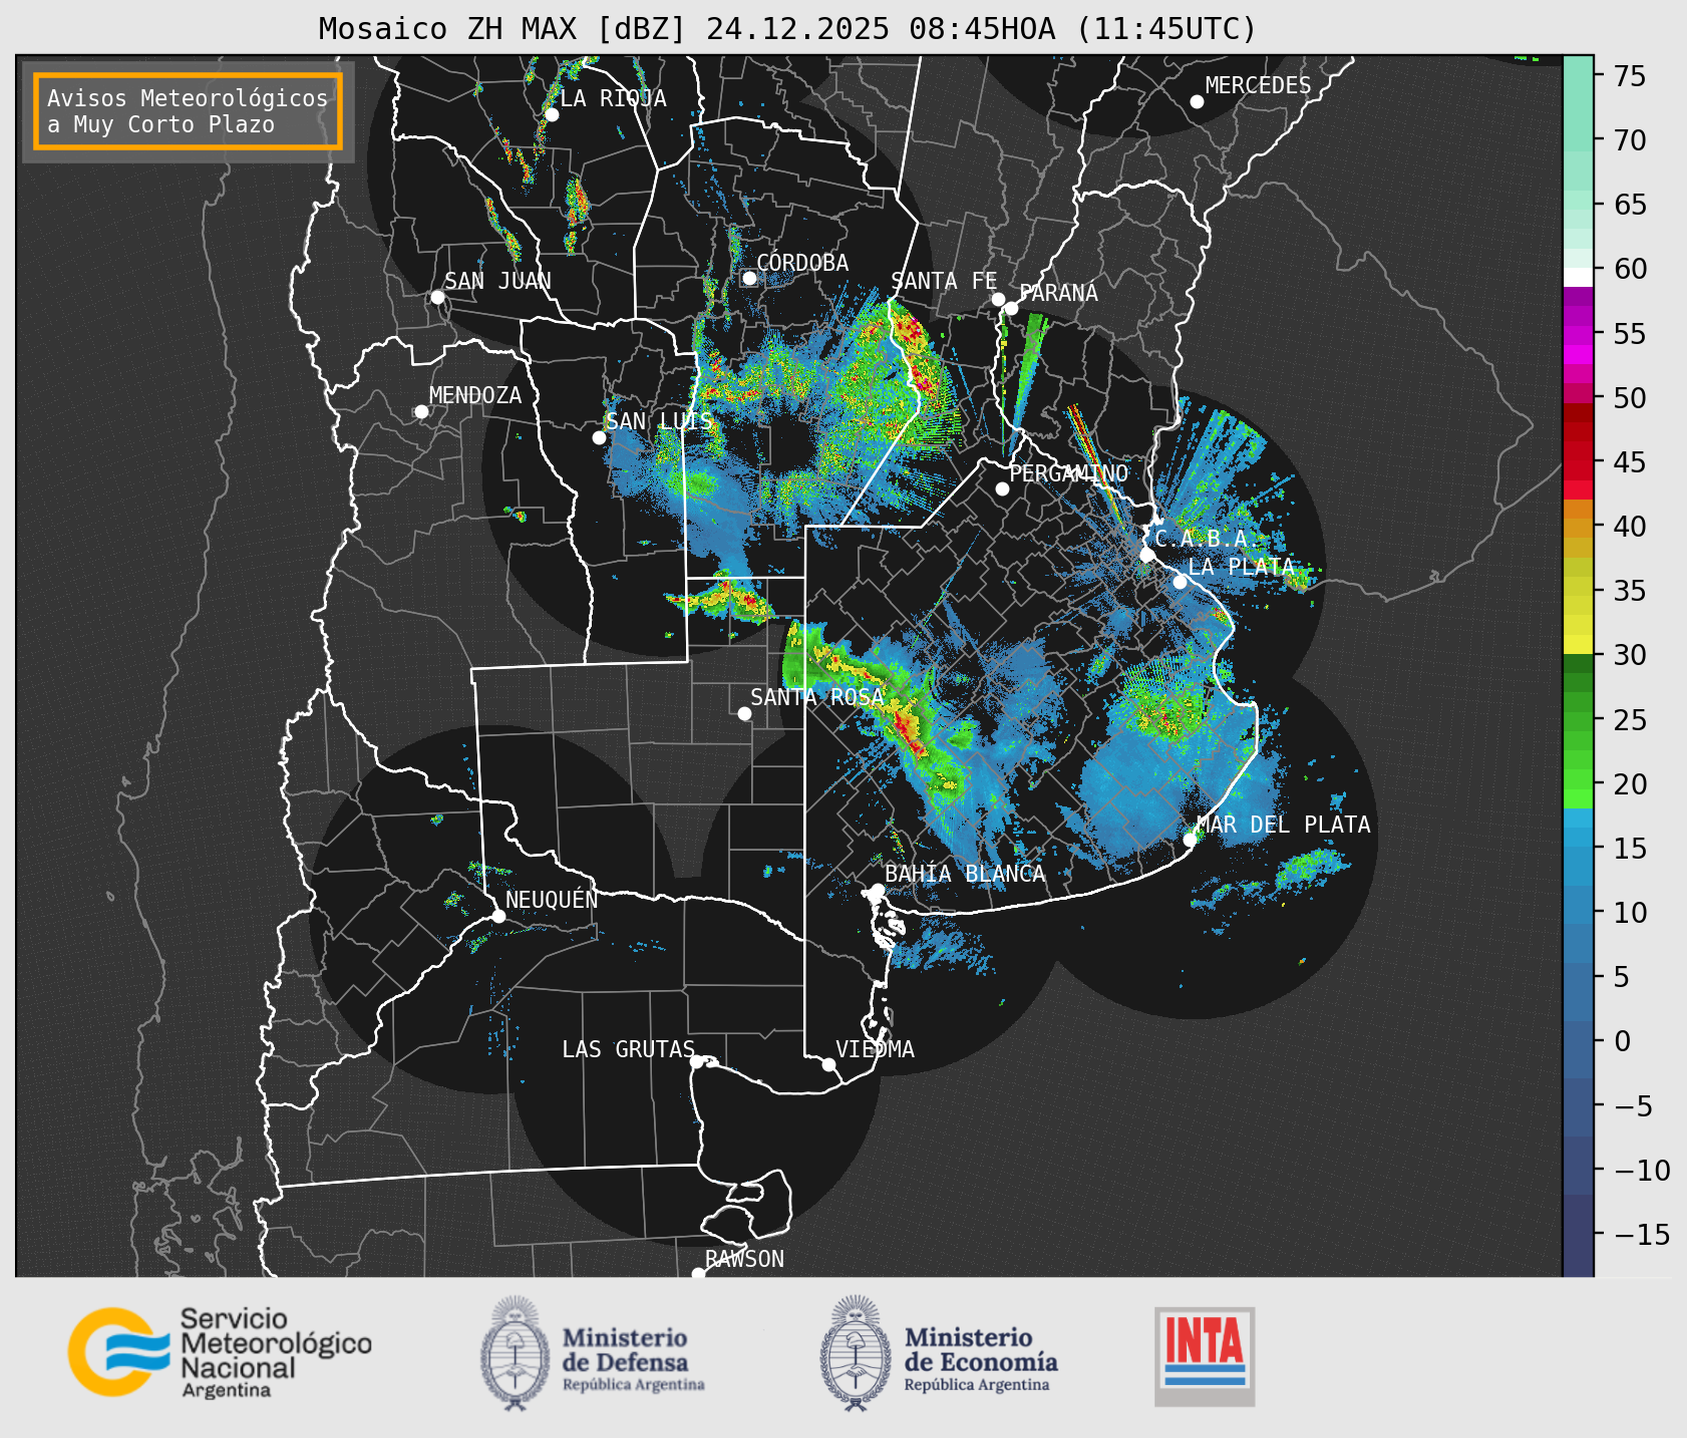
Task: Select the NEUQUÉN city marker dot
Action: pyautogui.click(x=498, y=916)
